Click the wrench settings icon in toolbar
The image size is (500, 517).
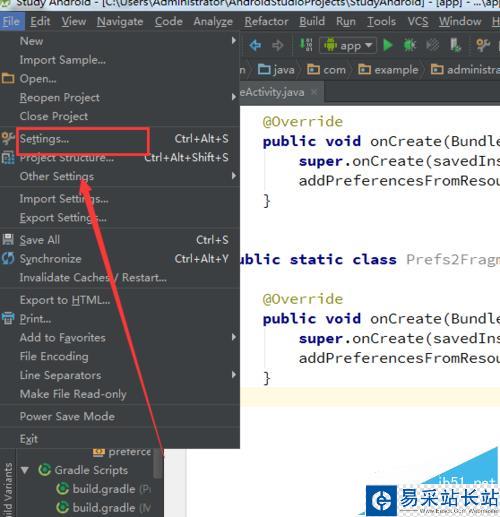pyautogui.click(x=483, y=45)
